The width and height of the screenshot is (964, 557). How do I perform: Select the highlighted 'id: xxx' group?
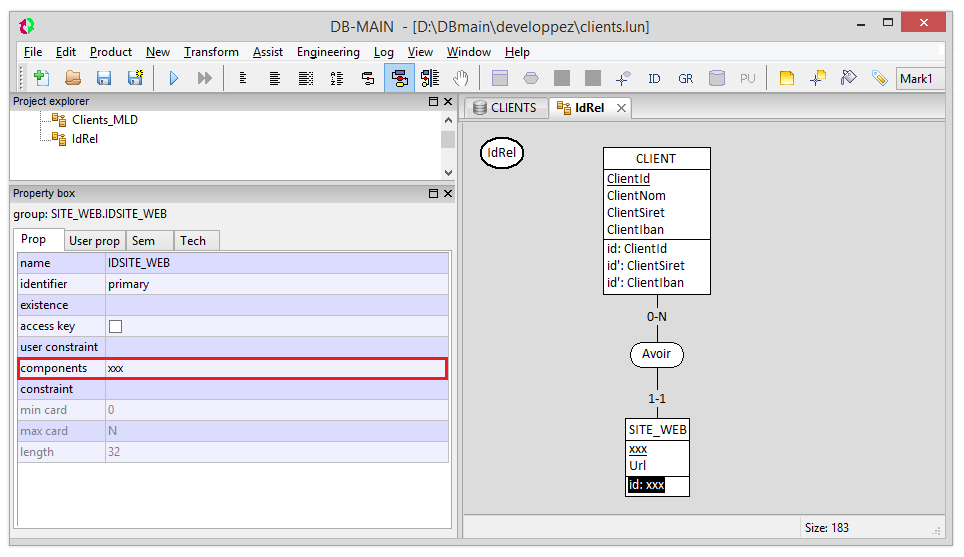pyautogui.click(x=646, y=485)
